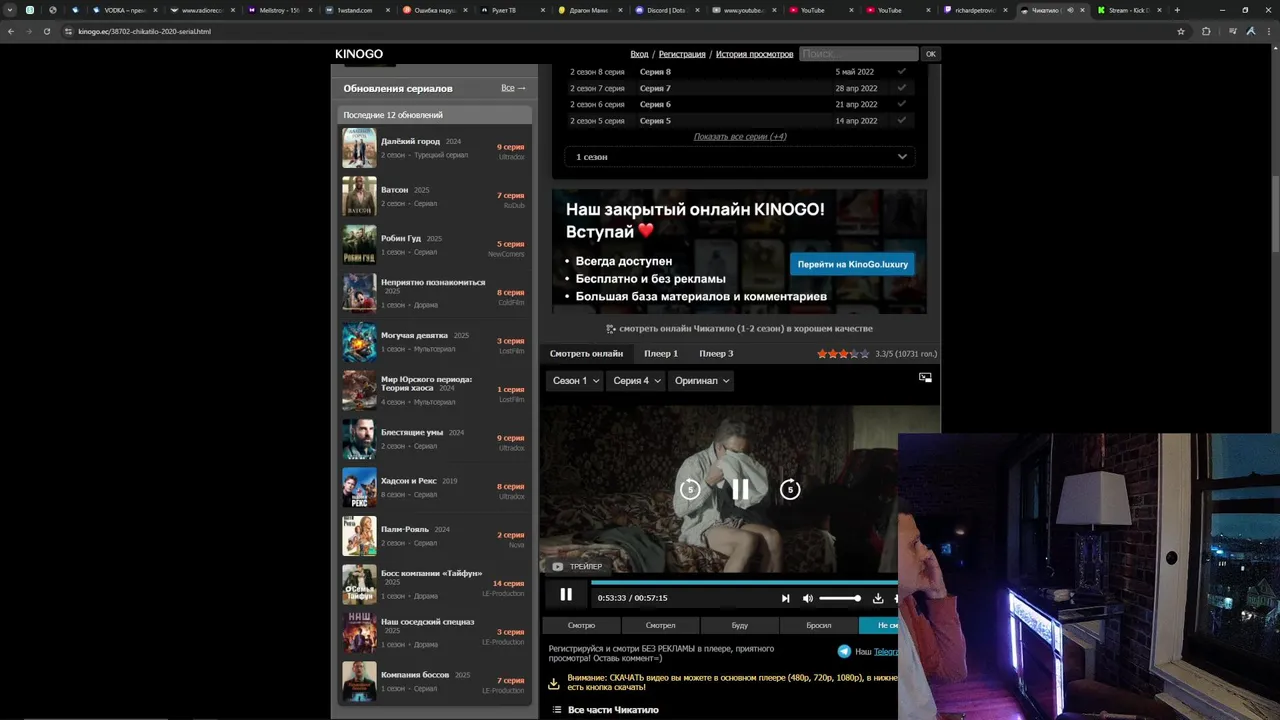
Task: Mark Серия 7 as watched checkmark
Action: click(901, 88)
